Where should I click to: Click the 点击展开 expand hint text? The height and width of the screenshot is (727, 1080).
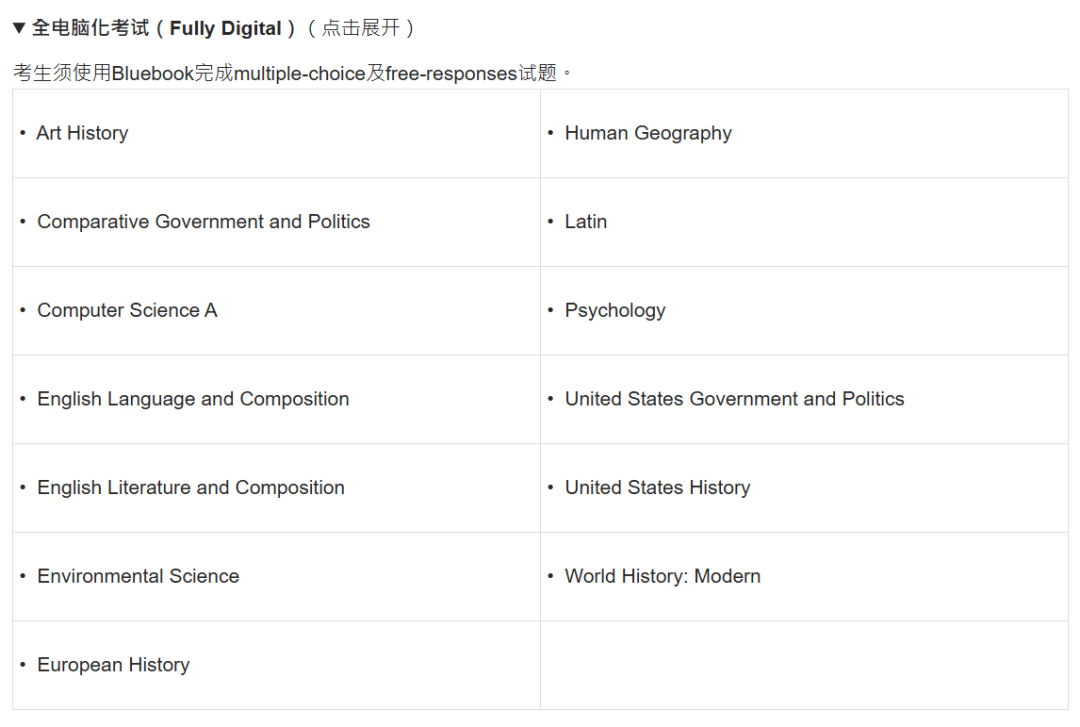tap(360, 28)
